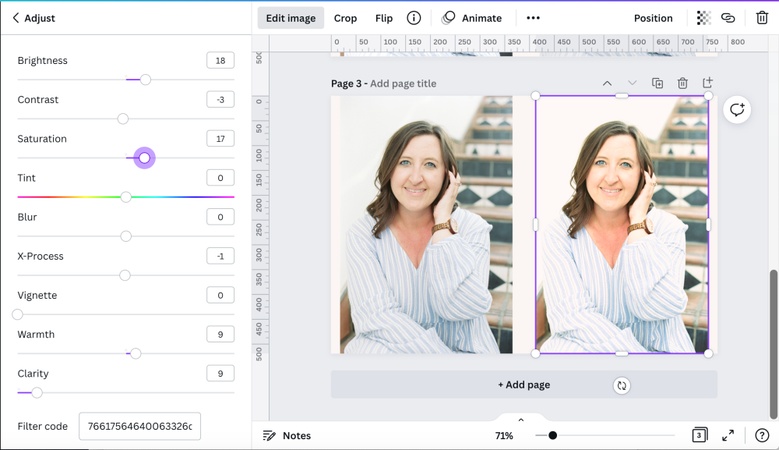Click the Clarity slider handle
The height and width of the screenshot is (450, 779).
[37, 393]
